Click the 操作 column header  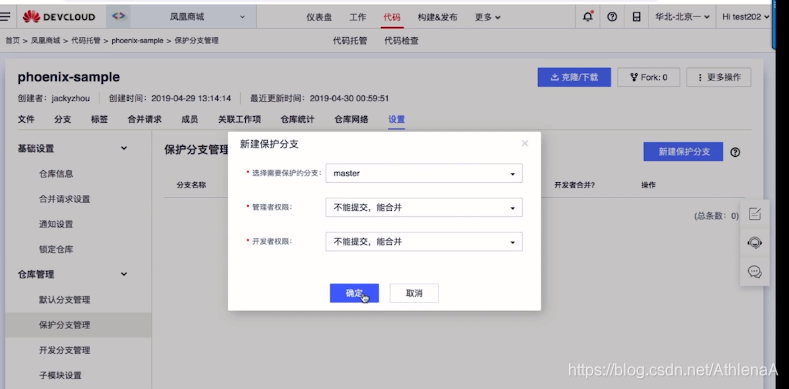tap(648, 185)
